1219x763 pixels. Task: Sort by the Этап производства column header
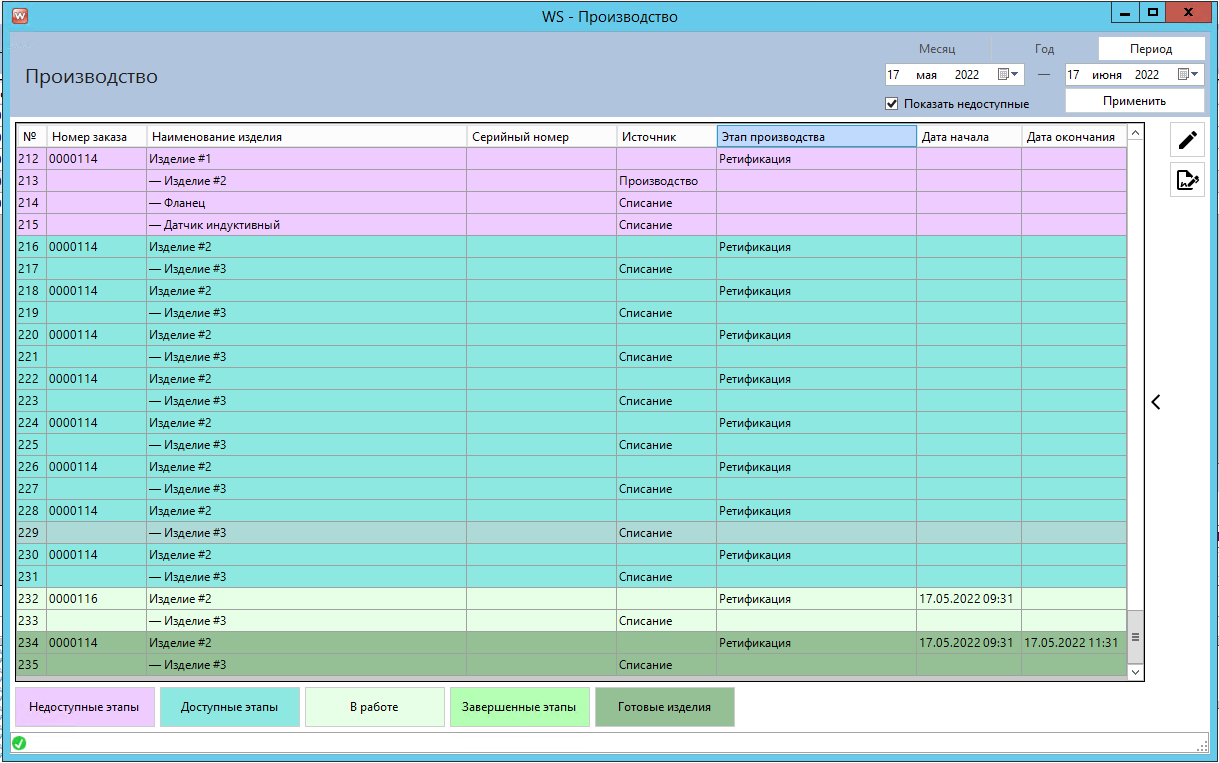pyautogui.click(x=816, y=136)
